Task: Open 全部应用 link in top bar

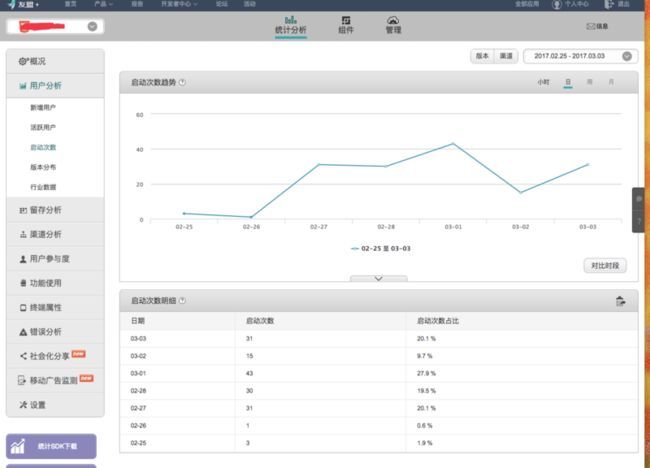Action: [527, 4]
